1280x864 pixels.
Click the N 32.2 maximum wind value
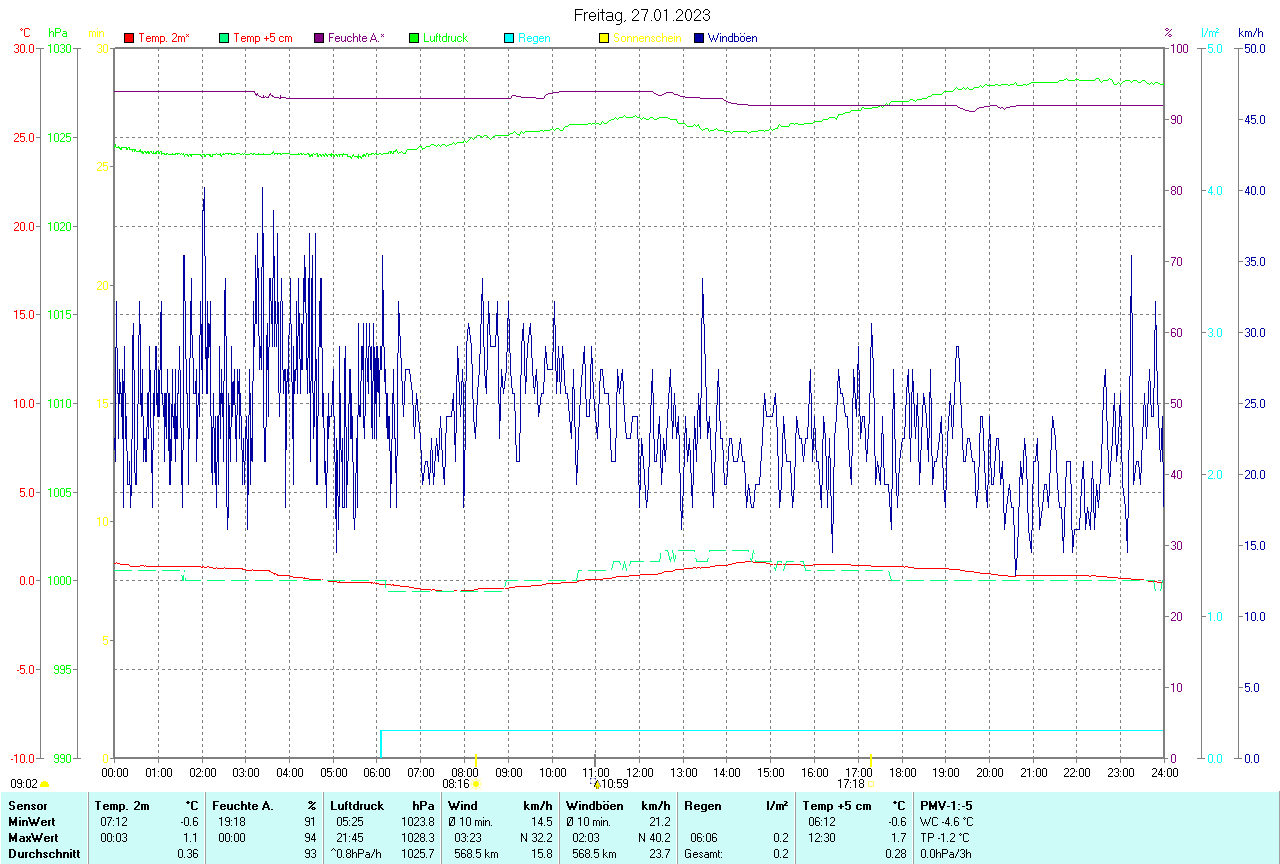coord(535,838)
